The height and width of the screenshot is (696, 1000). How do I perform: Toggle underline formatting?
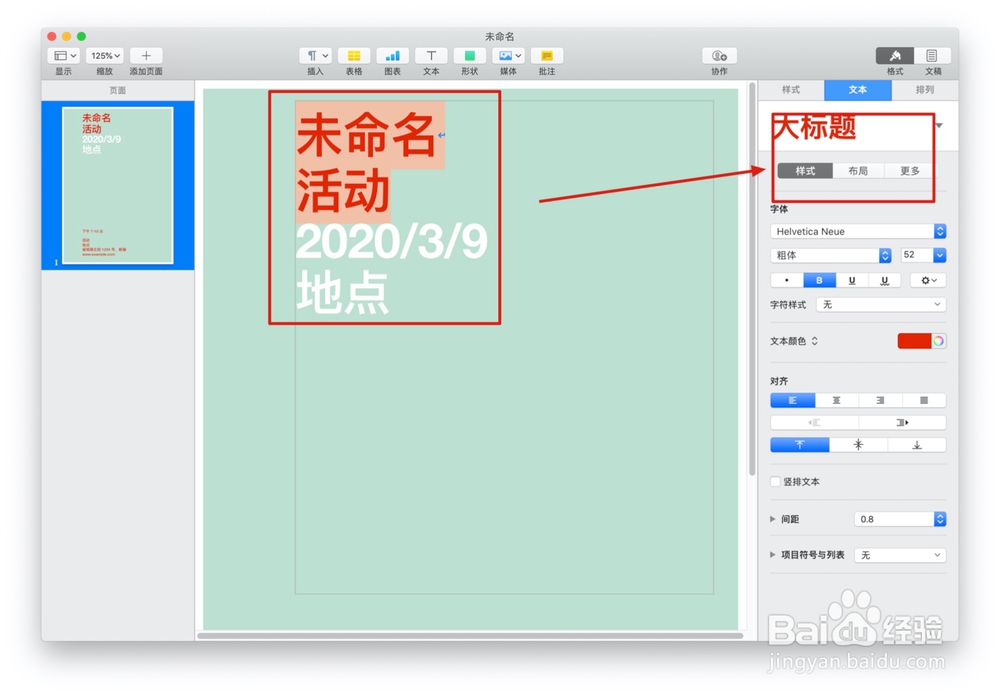point(856,279)
